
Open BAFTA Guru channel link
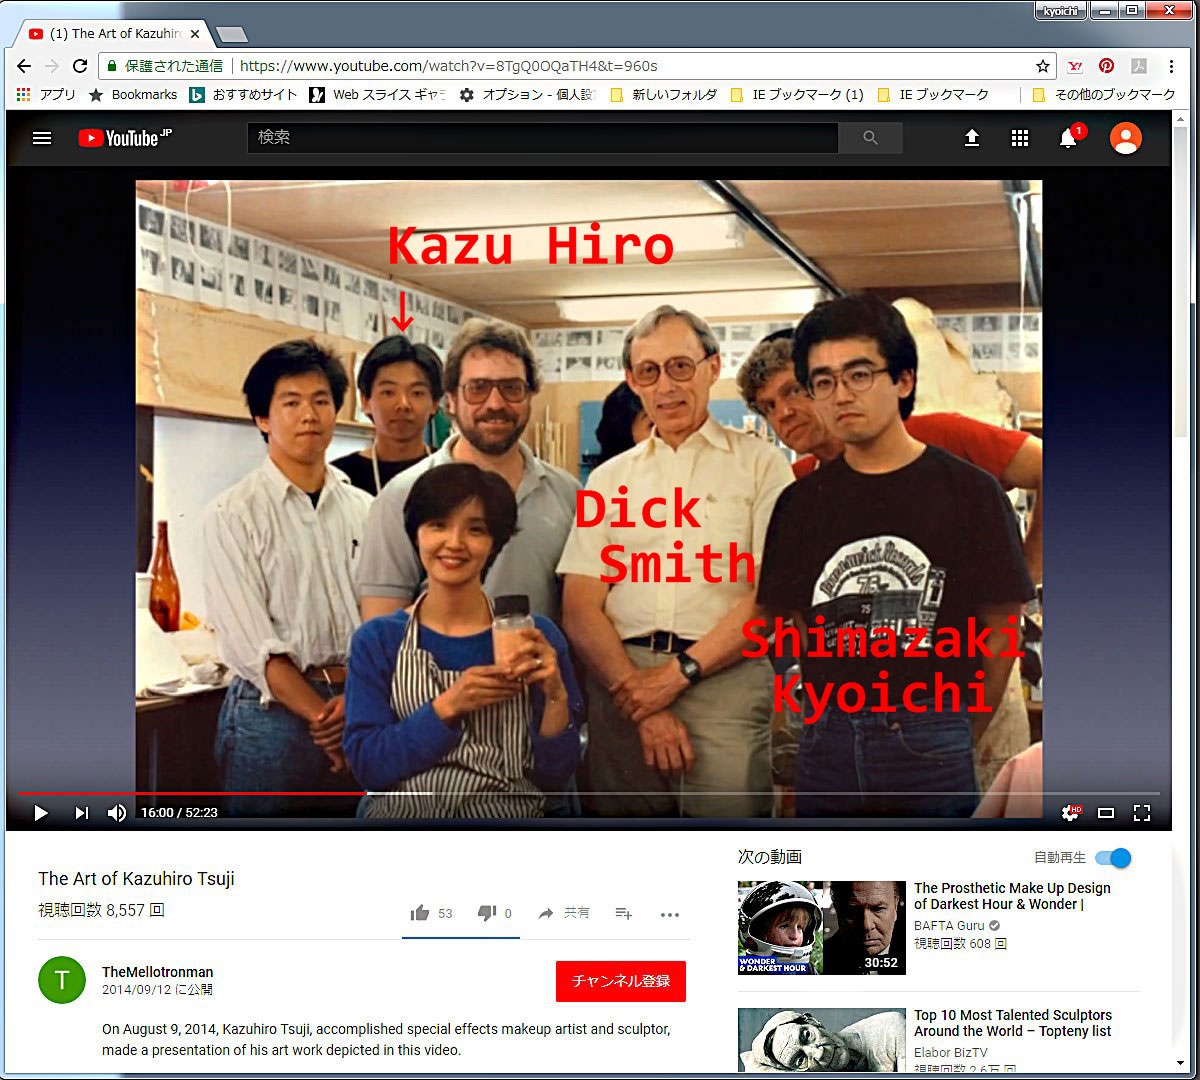pos(949,926)
